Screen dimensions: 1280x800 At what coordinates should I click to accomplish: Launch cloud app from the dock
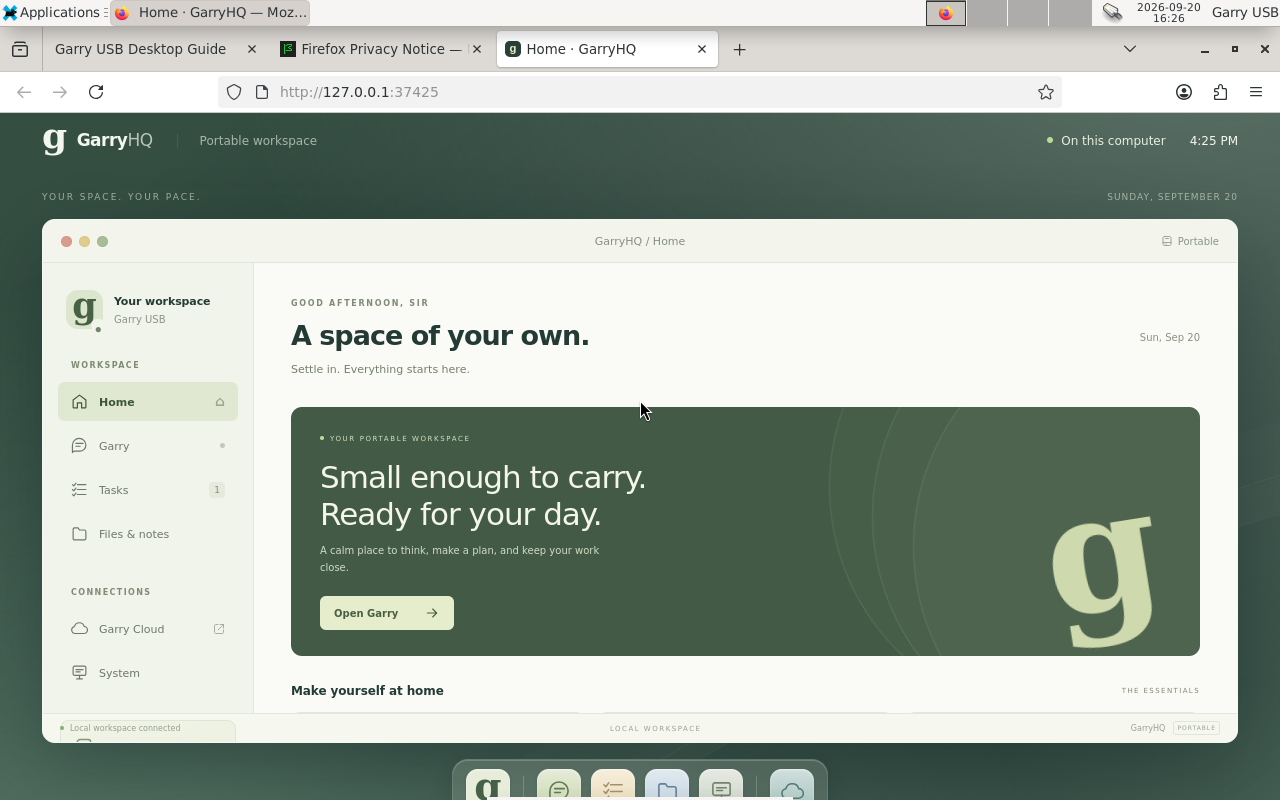792,785
